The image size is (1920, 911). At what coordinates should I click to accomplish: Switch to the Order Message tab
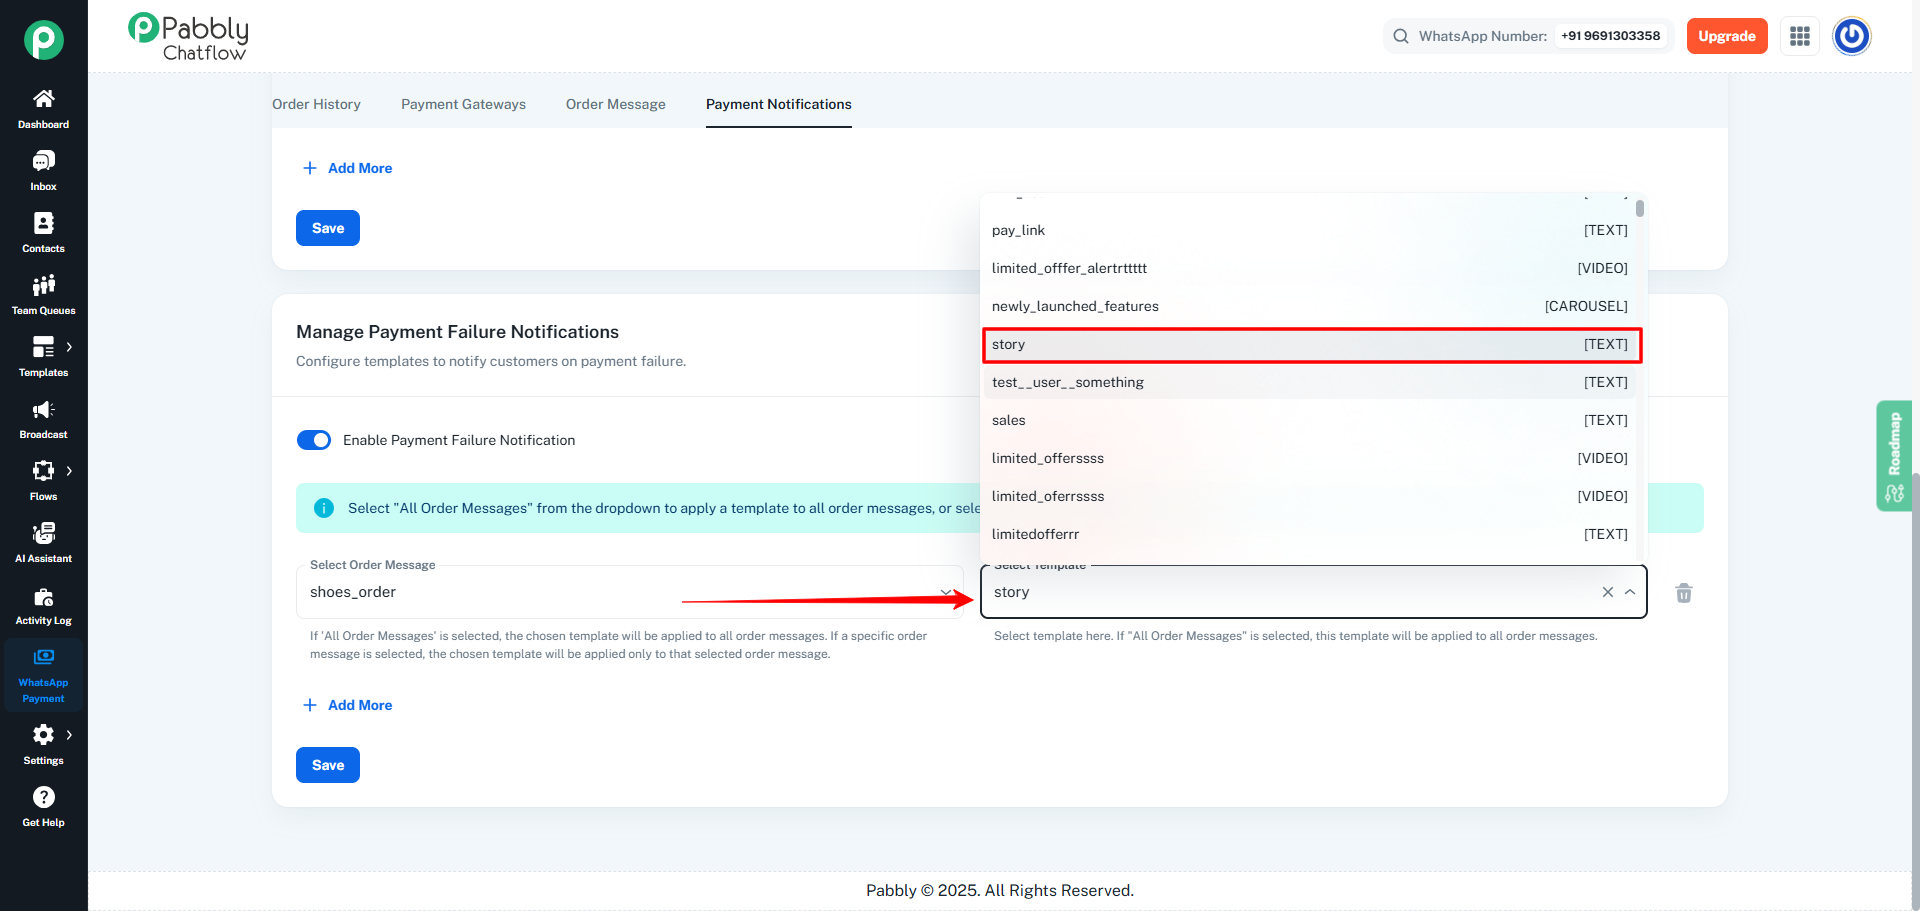pyautogui.click(x=615, y=104)
